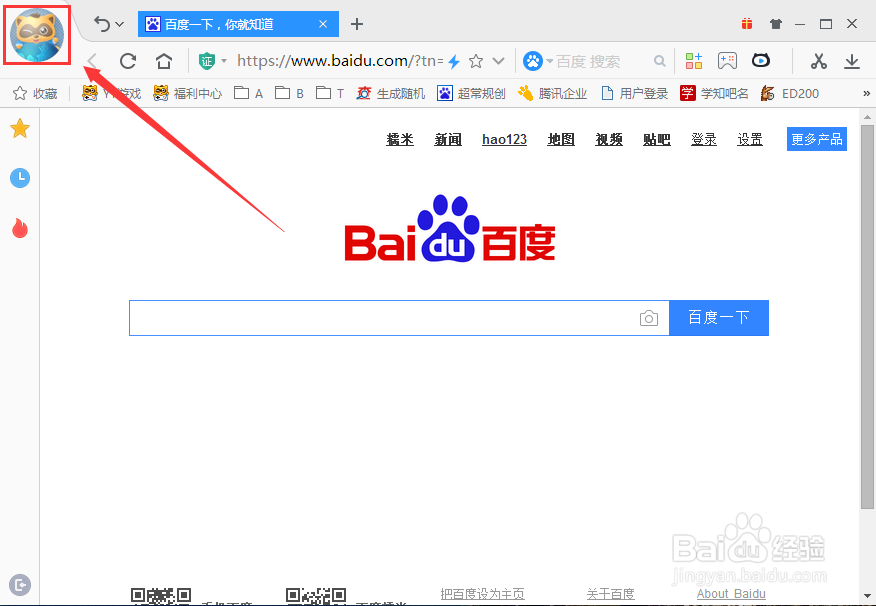Open the 生成随机 bookmark
876x606 pixels.
click(x=391, y=93)
